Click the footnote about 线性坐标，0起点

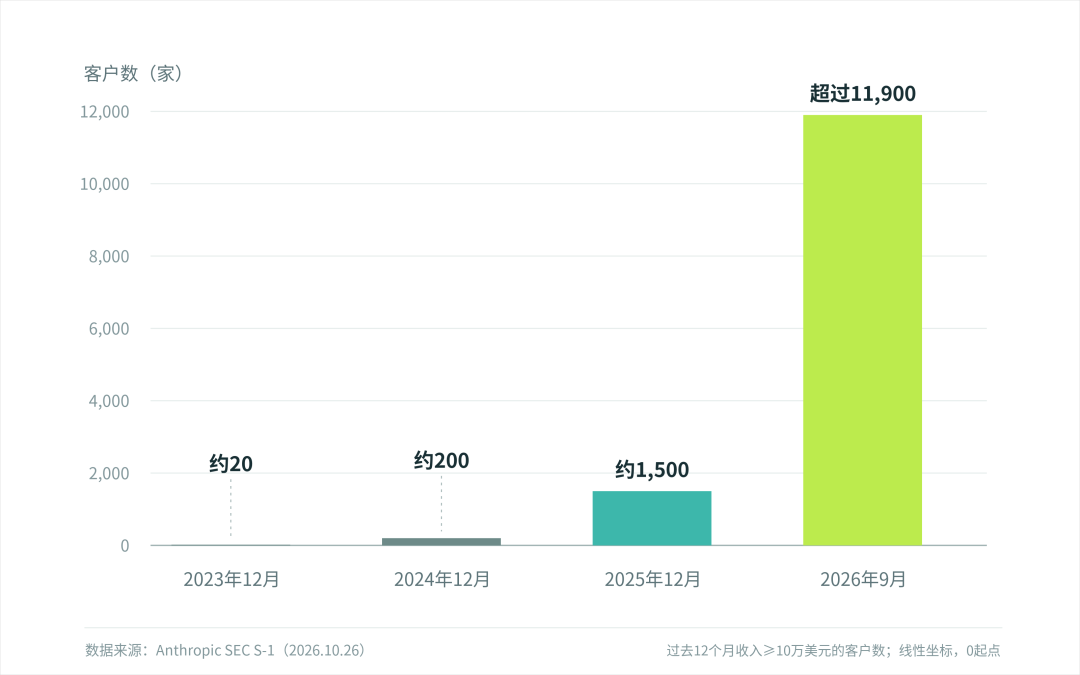(x=833, y=650)
